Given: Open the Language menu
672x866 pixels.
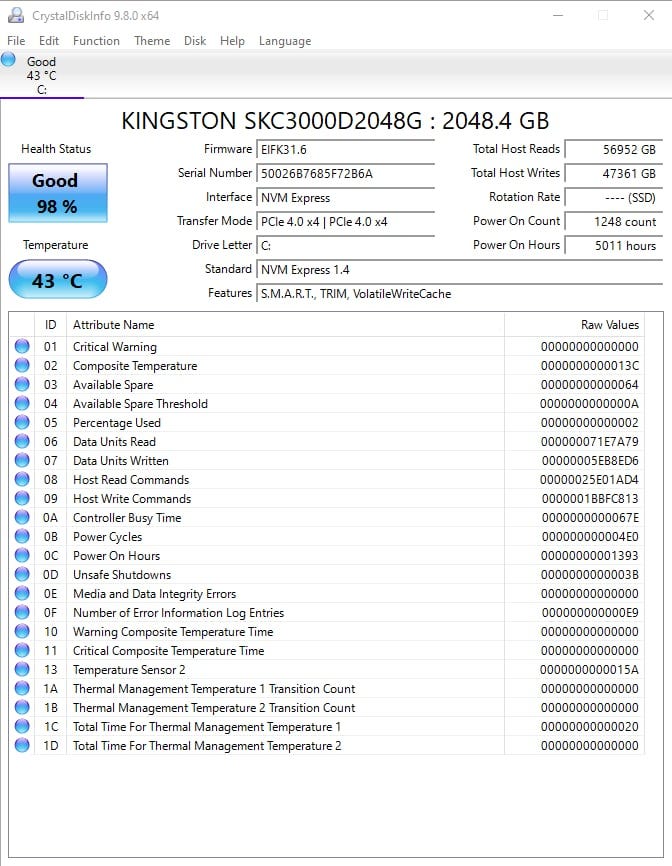Looking at the screenshot, I should 285,41.
